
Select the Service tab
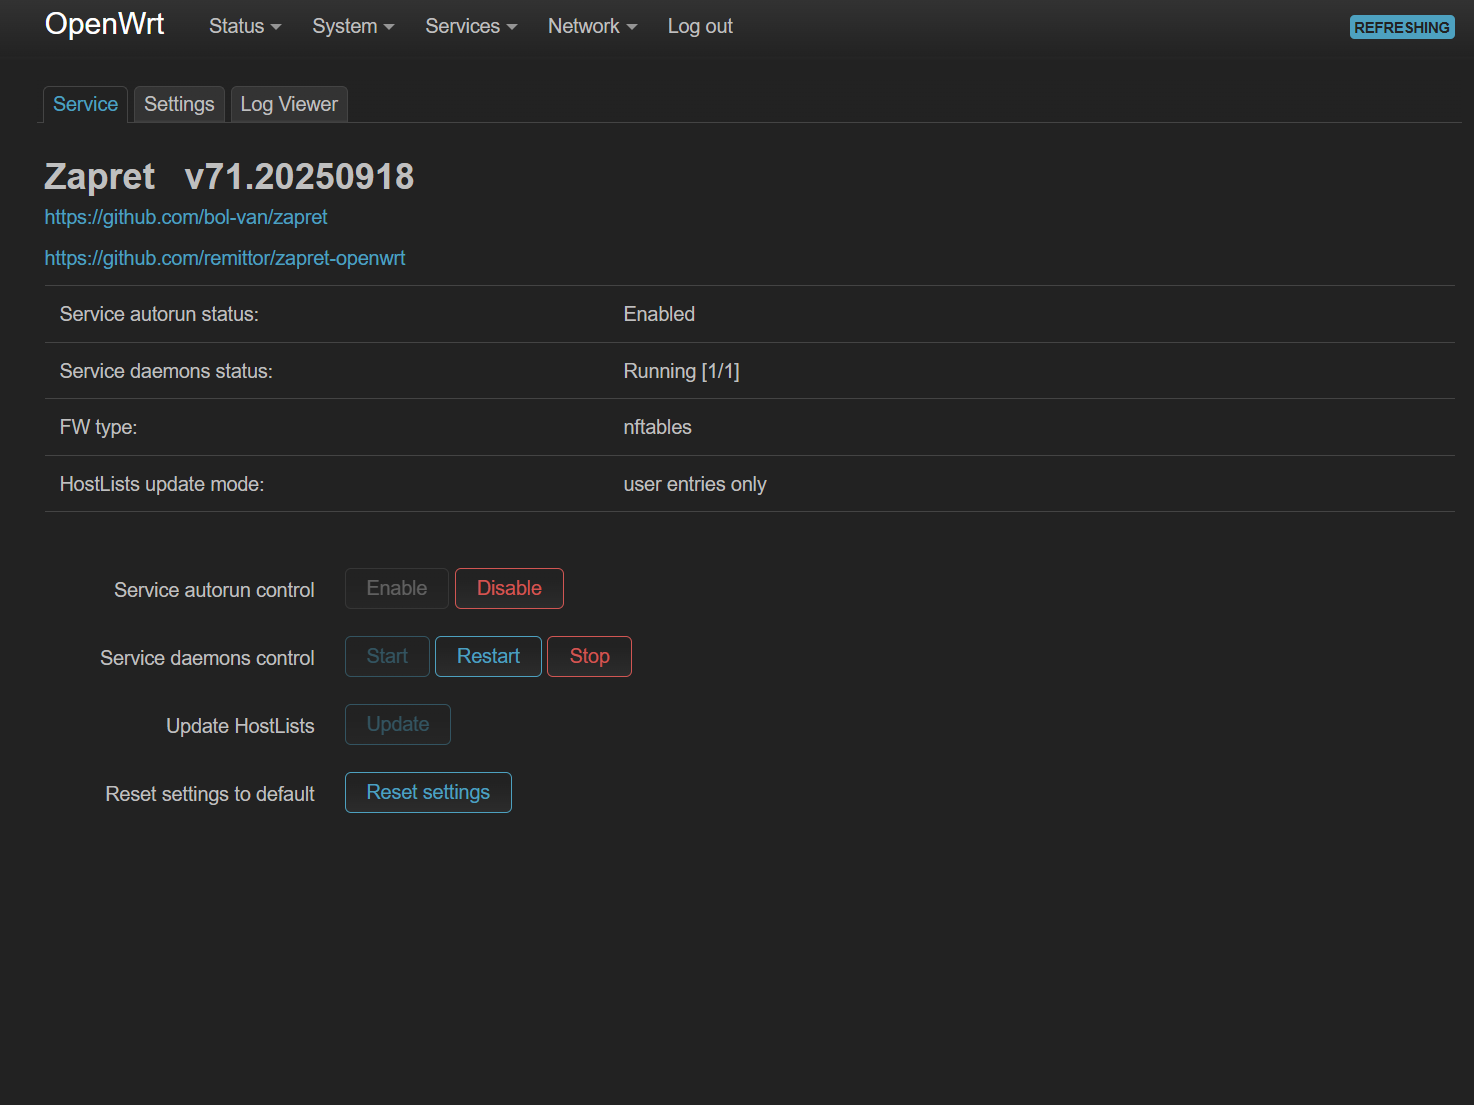85,104
